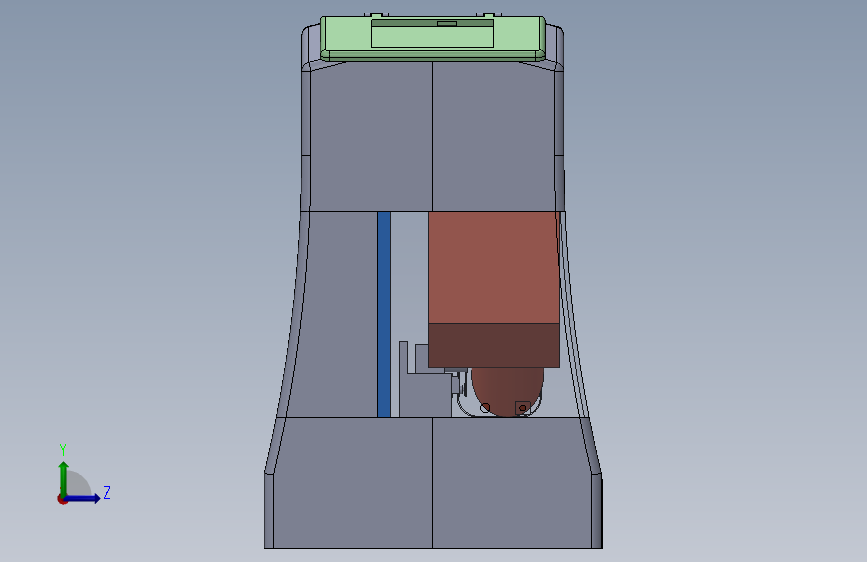The image size is (867, 562).
Task: Select the square bracket with hole under motor
Action: 523,408
